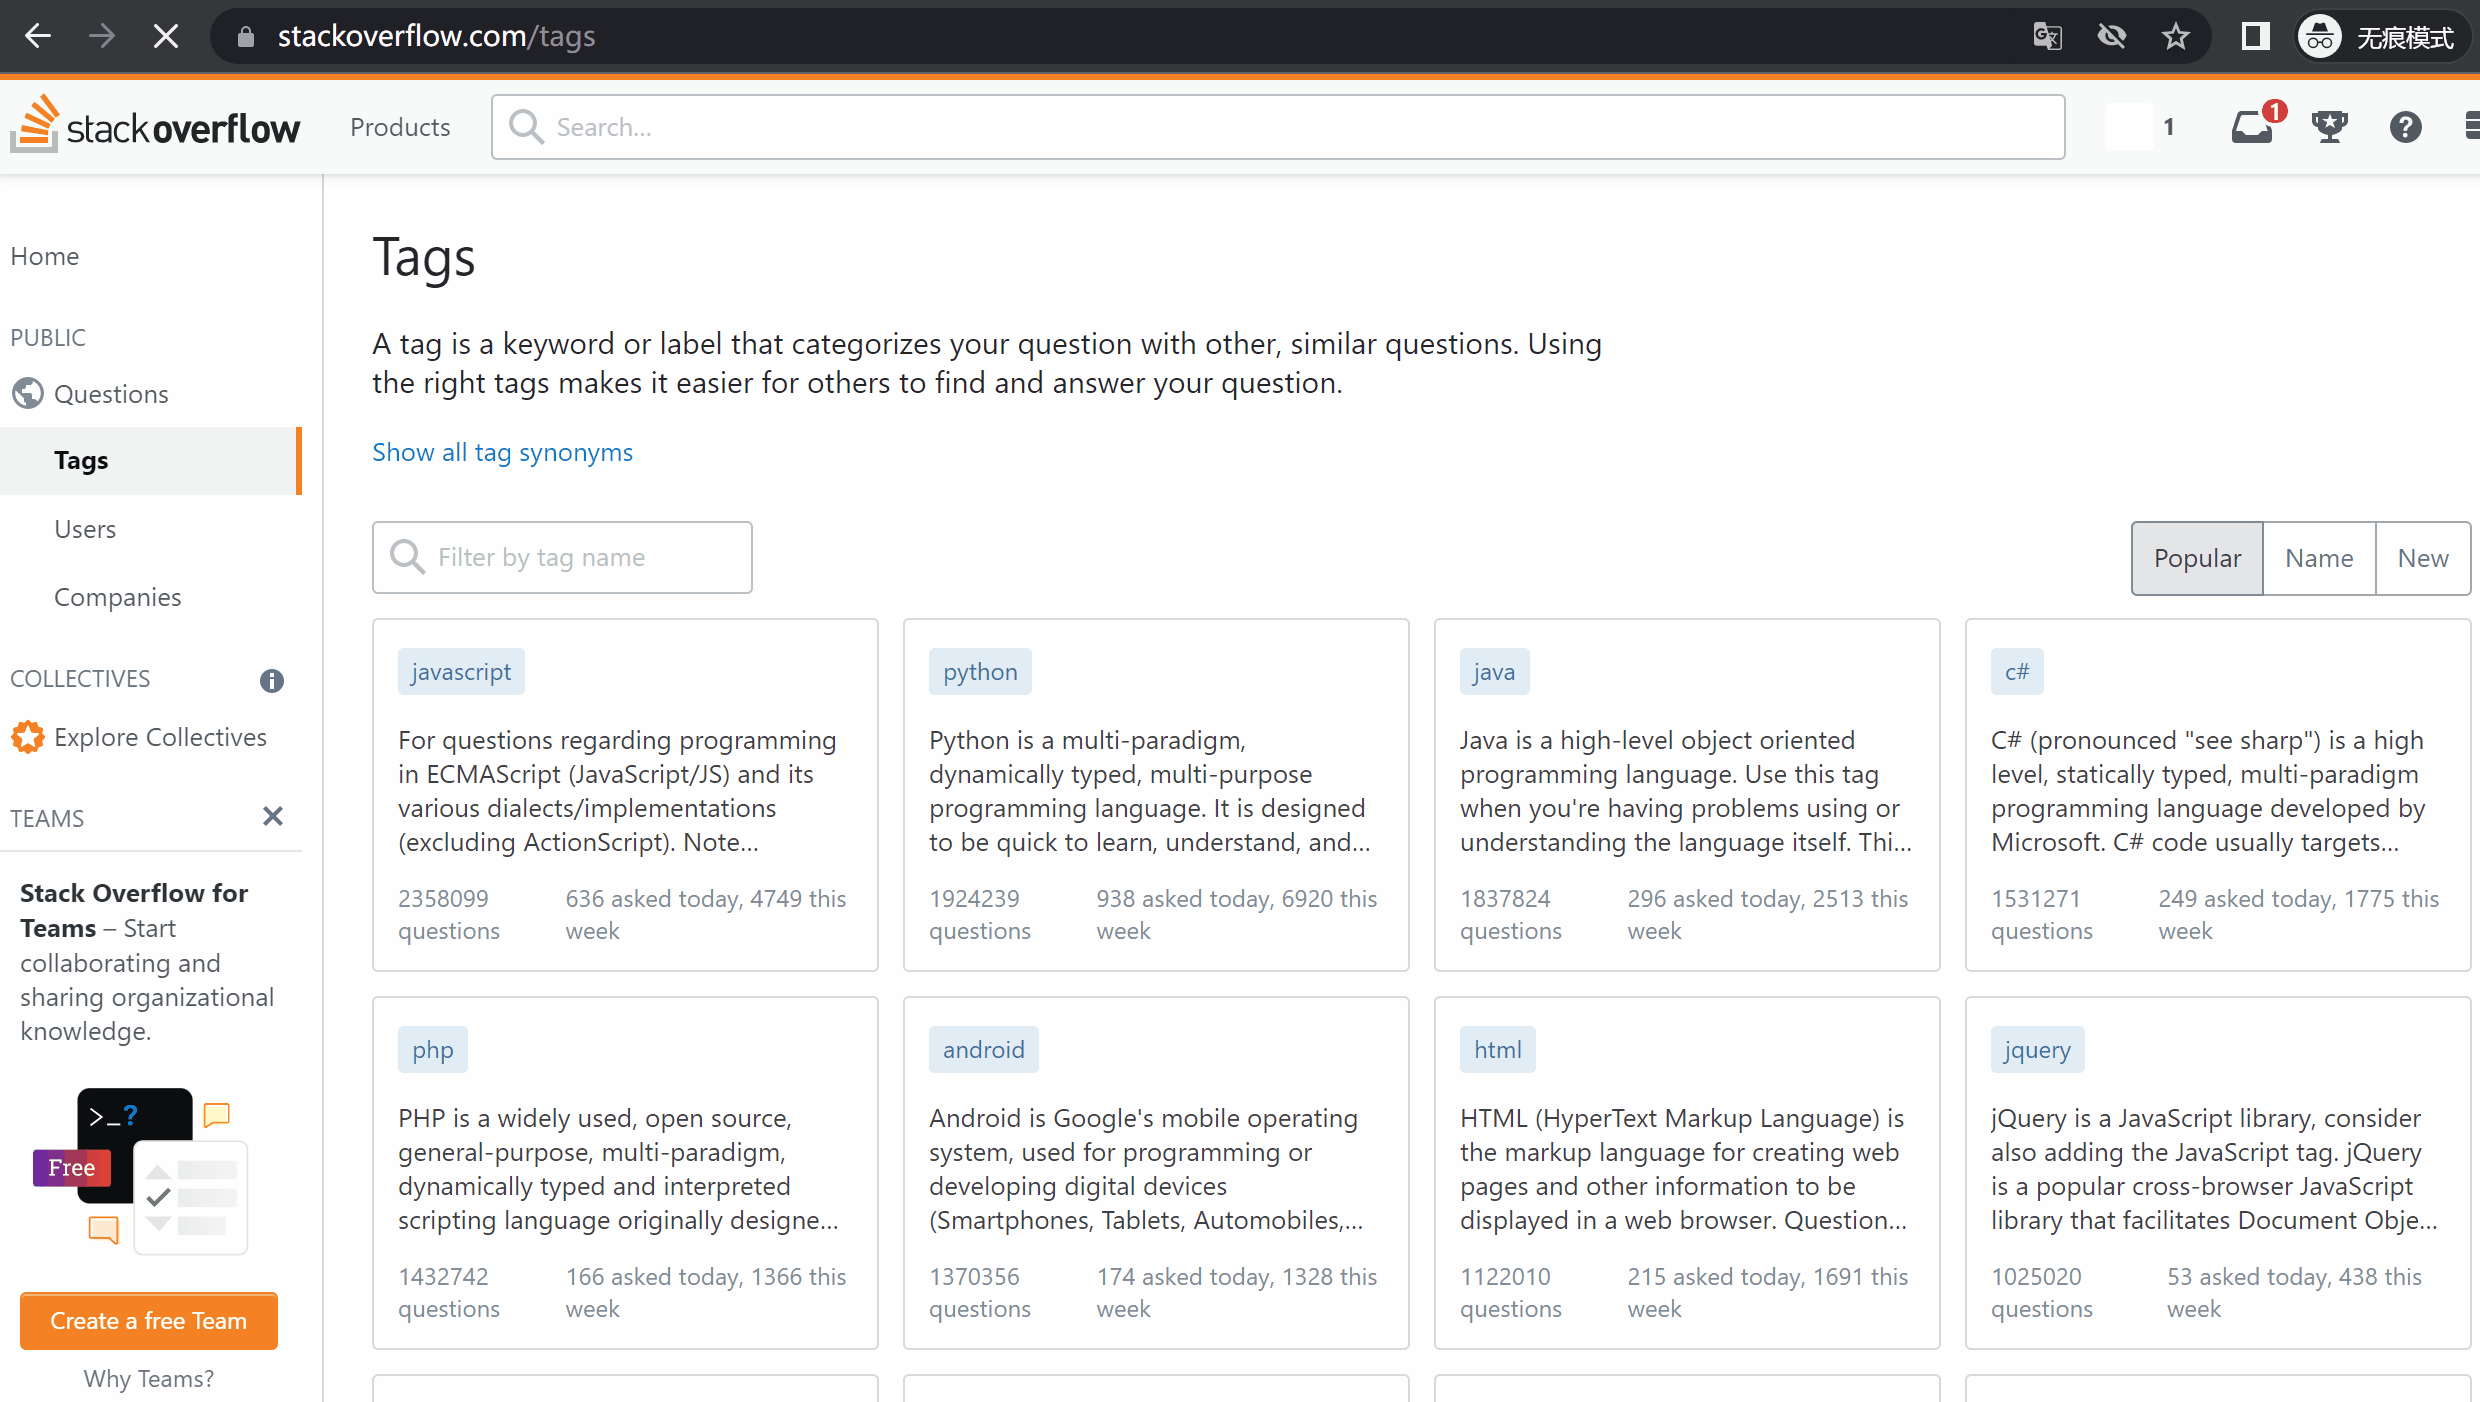
Task: Open the incognito profile menu
Action: coord(2377,37)
